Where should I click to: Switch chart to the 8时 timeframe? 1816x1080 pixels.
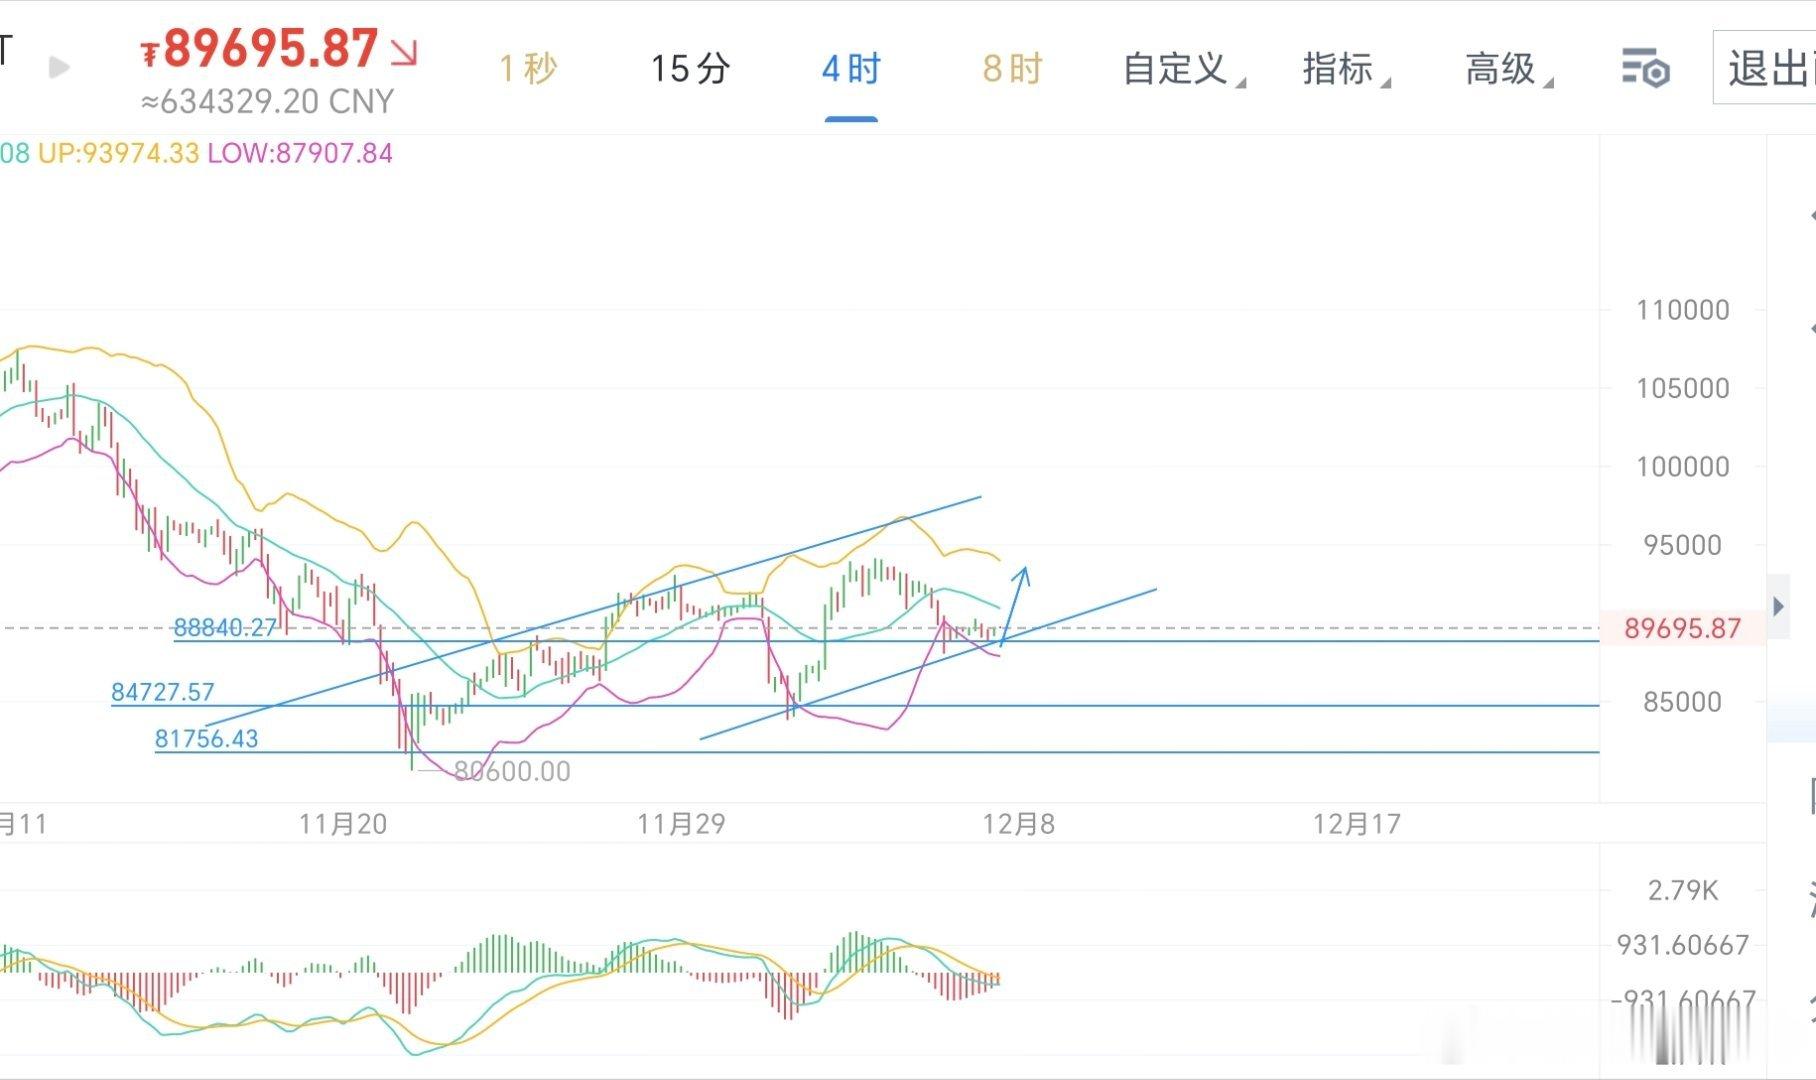[1012, 69]
